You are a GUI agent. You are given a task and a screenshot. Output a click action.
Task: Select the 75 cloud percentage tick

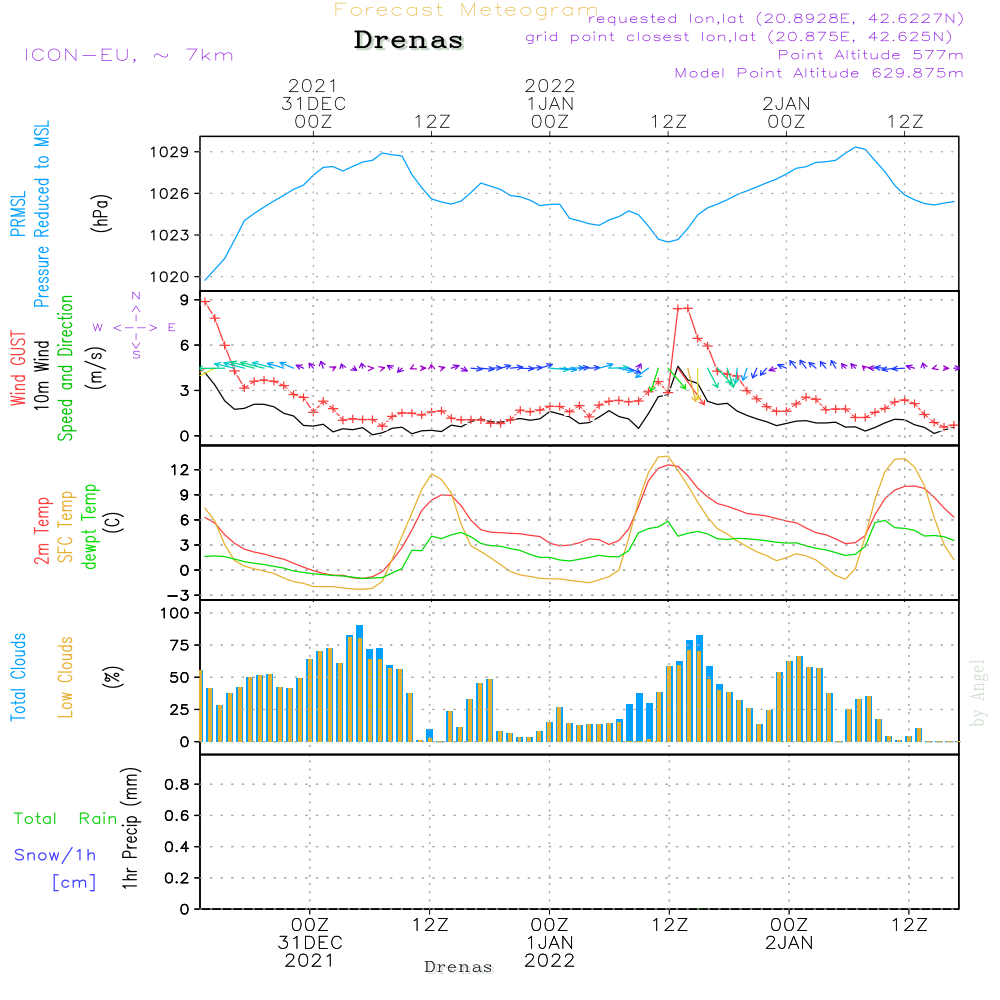coord(180,645)
